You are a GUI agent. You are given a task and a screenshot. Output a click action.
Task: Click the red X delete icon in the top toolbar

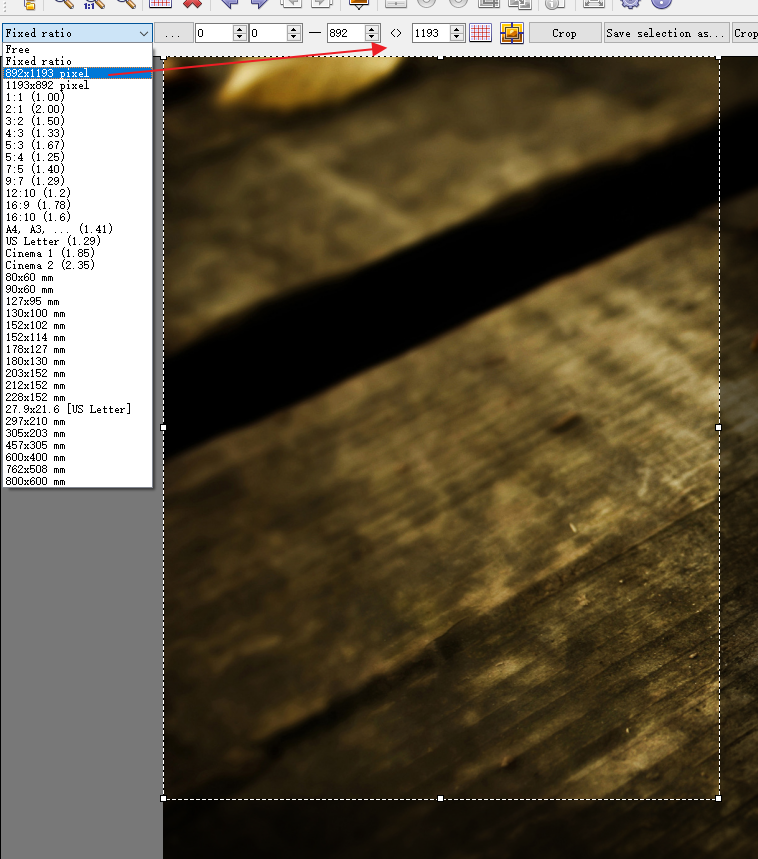point(192,4)
